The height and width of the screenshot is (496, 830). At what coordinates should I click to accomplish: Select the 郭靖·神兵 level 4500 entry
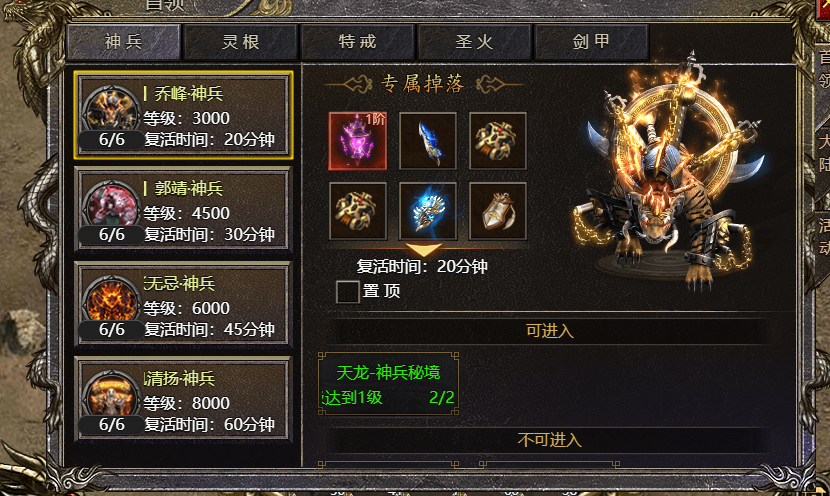click(183, 209)
